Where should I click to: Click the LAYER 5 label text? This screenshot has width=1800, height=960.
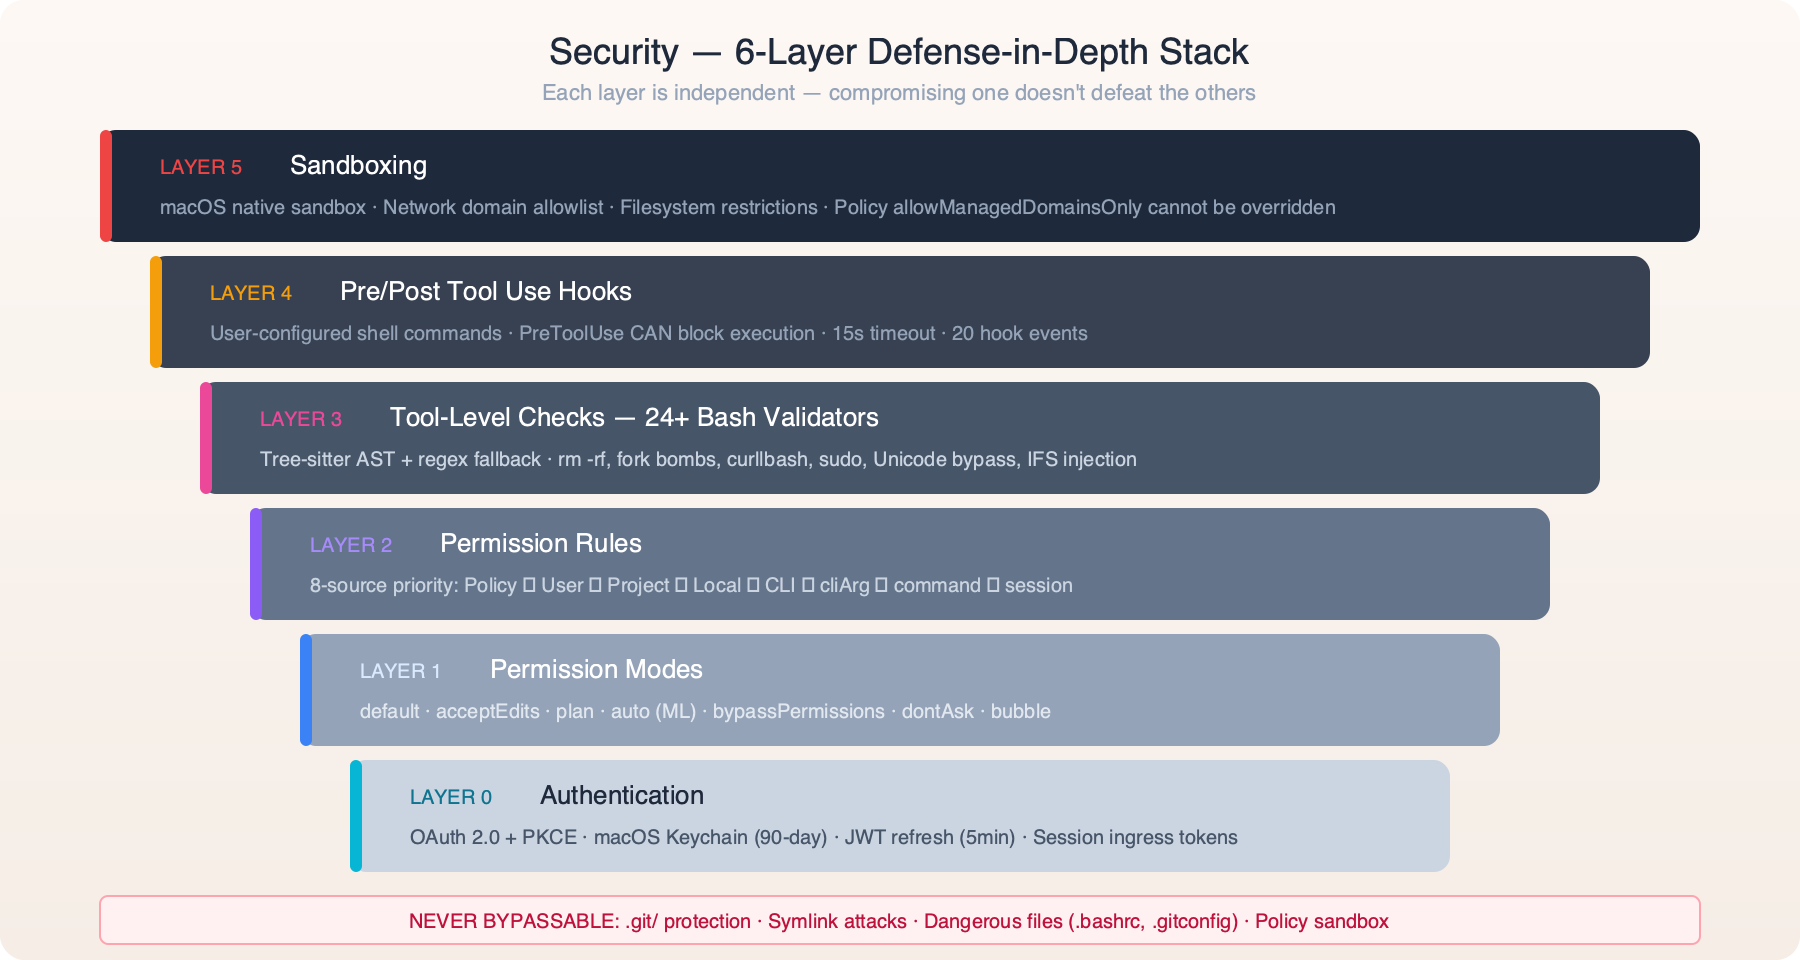tap(200, 167)
